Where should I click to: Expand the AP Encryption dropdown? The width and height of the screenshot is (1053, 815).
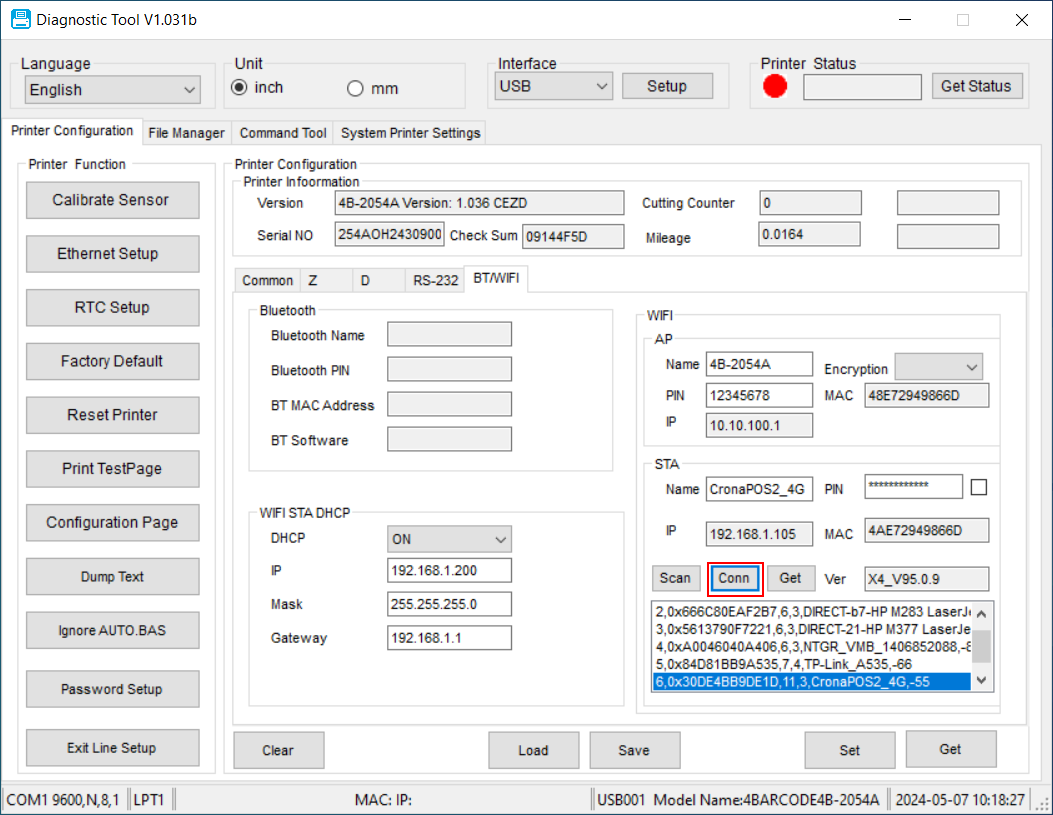tap(938, 367)
